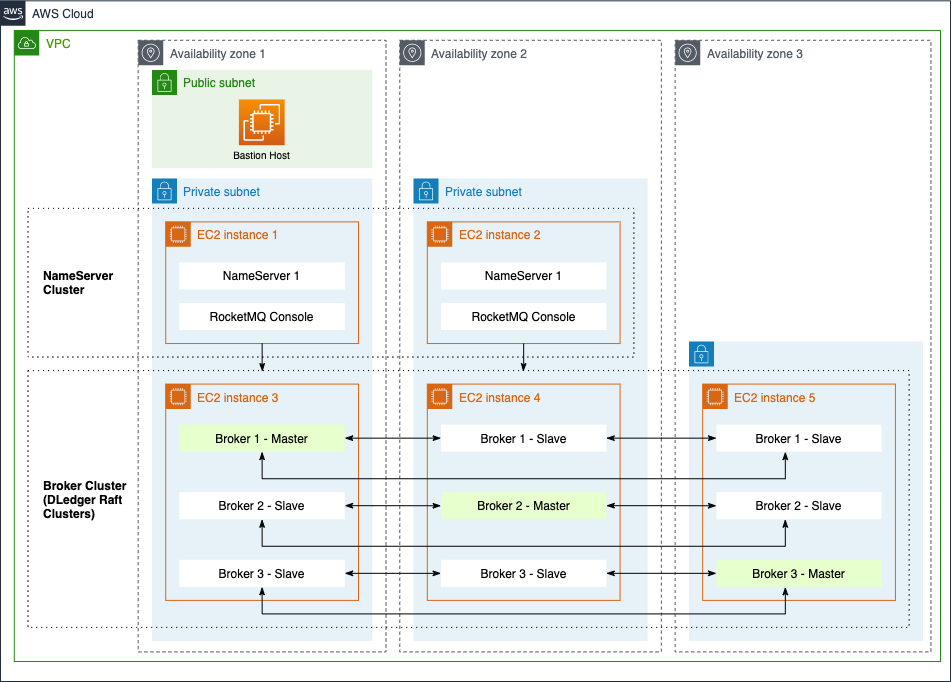The image size is (952, 682).
Task: Select the "Broker 2 - Master" box
Action: pos(523,506)
